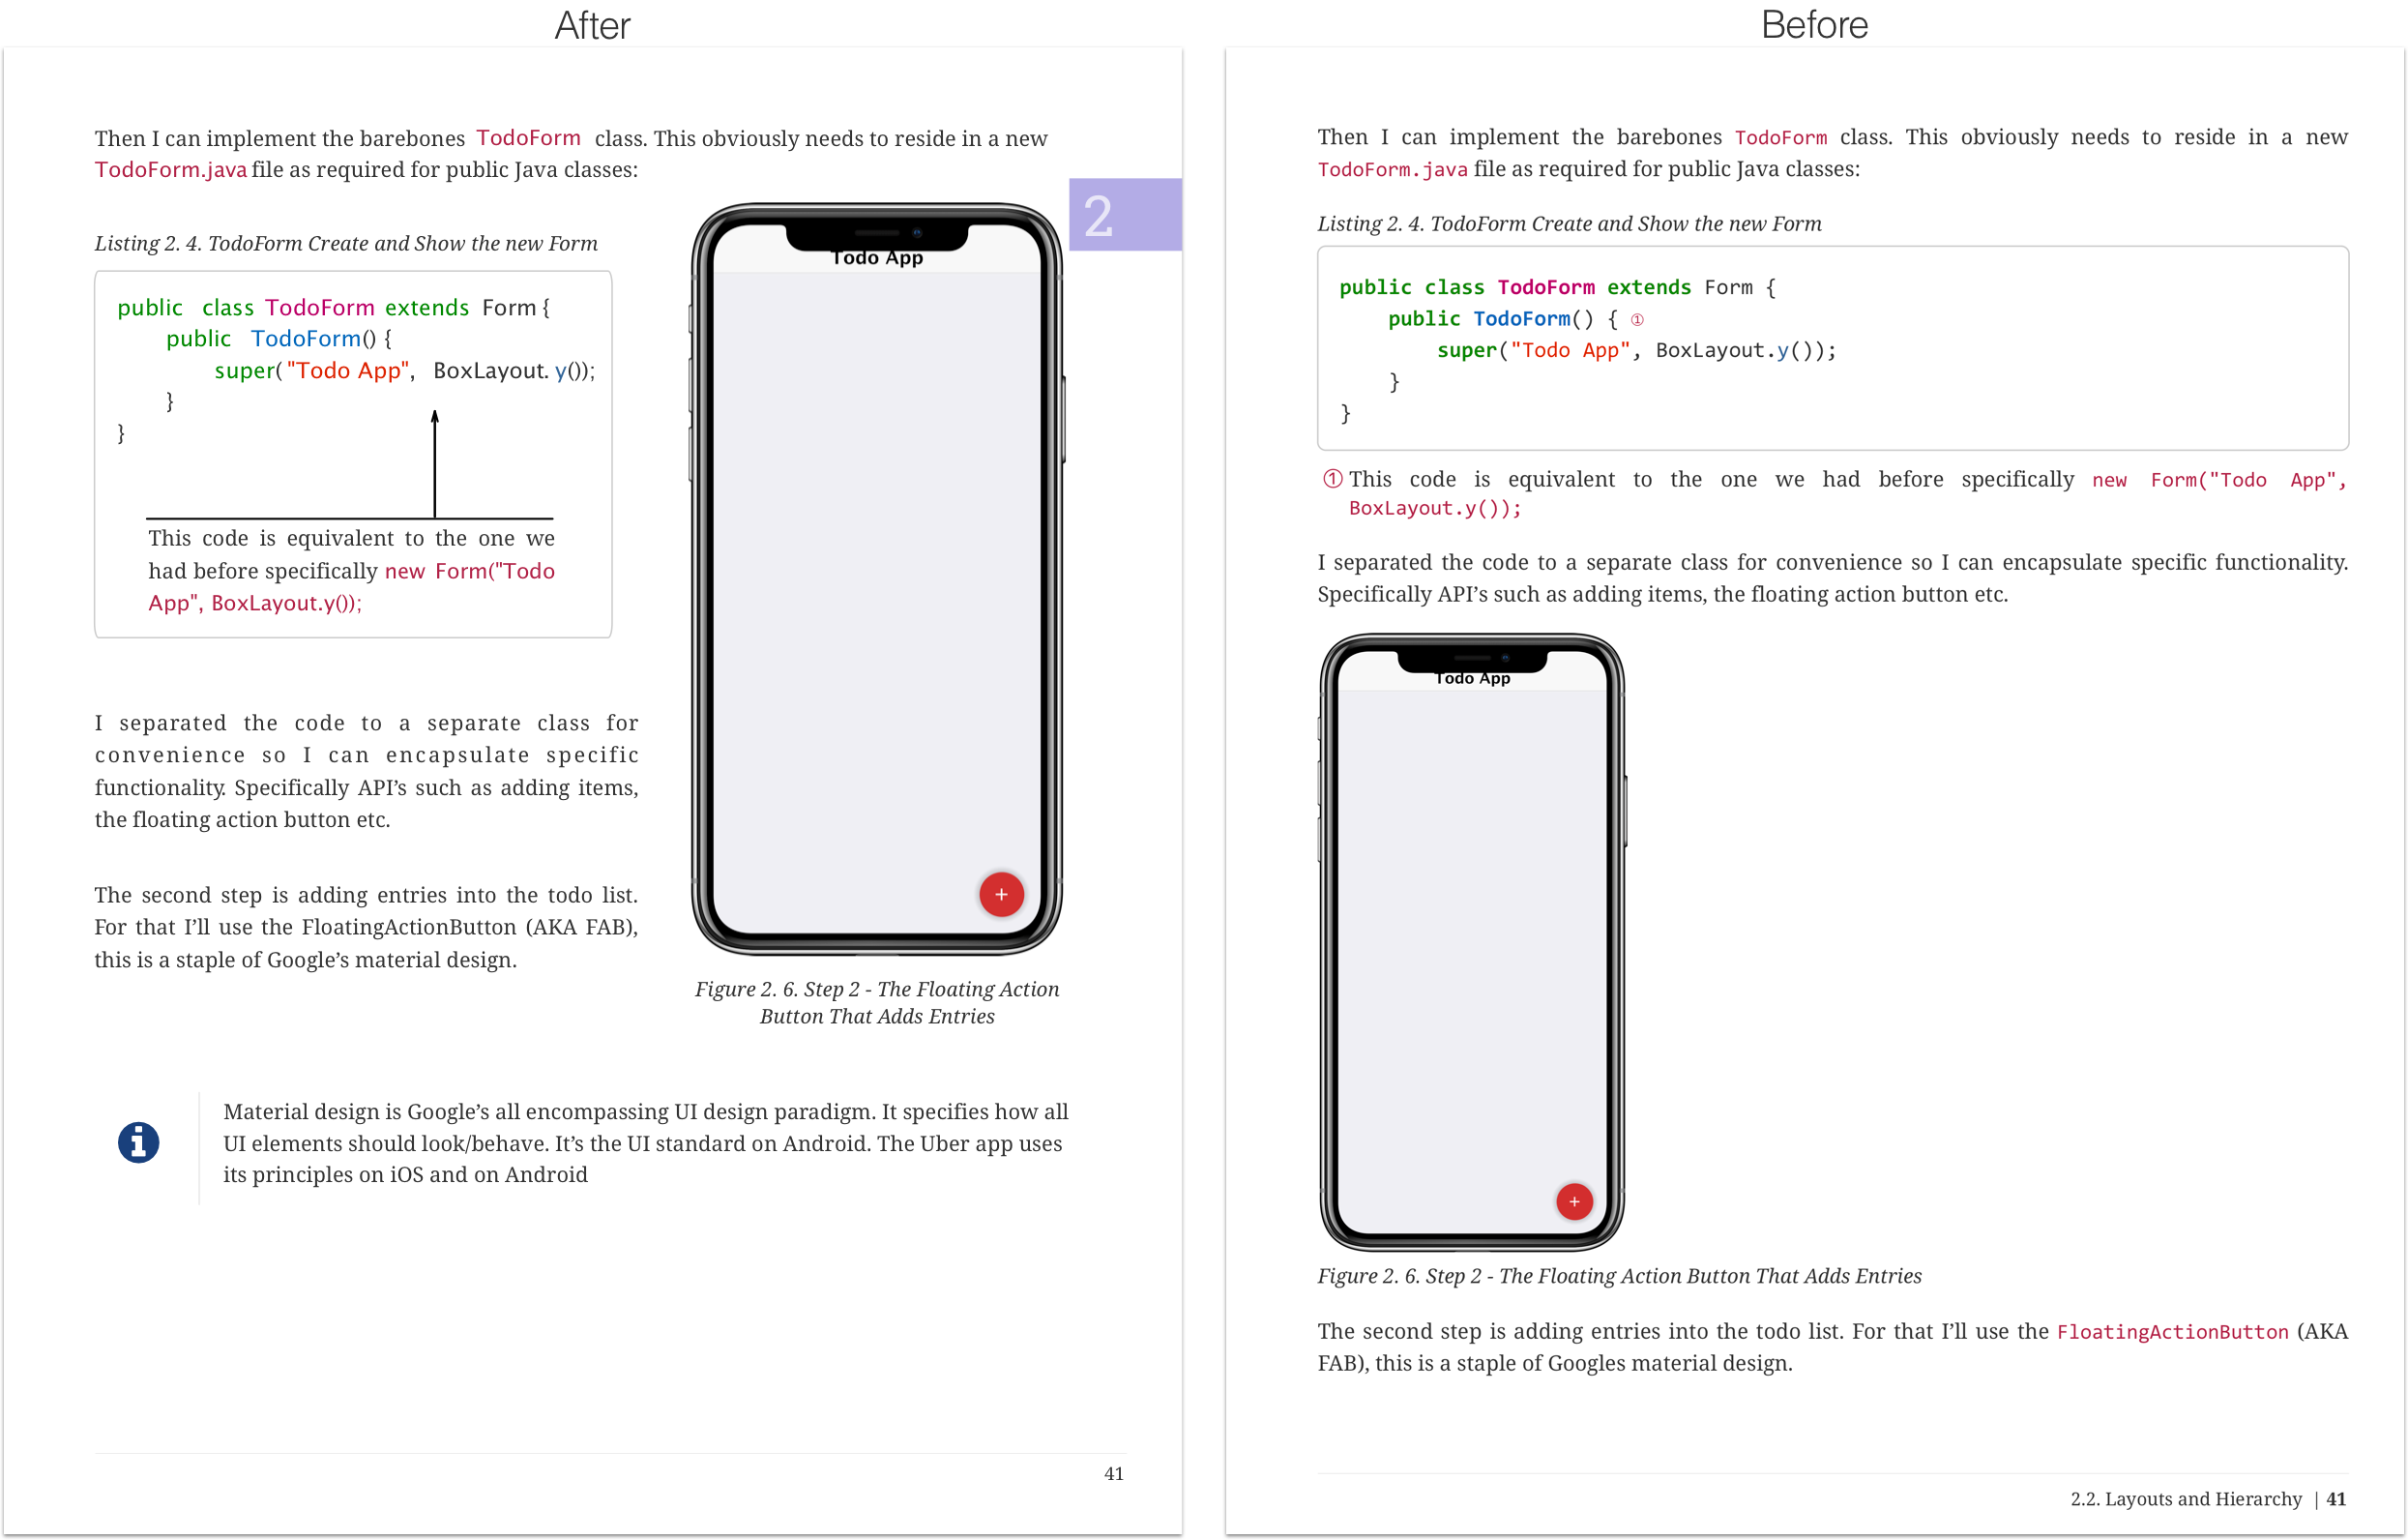Click 'Material design is Google's' note paragraph
Viewport: 2408px width, 1540px height.
(645, 1142)
